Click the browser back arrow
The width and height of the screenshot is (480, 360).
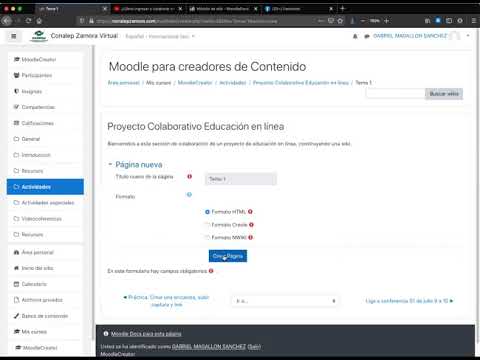coord(7,21)
